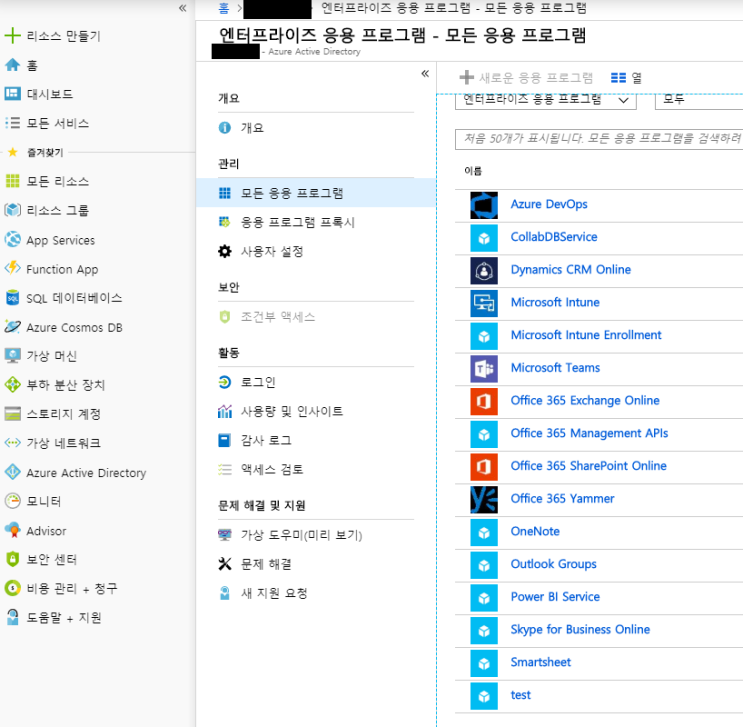Open the Power BI Service link
743x727 pixels.
555,596
